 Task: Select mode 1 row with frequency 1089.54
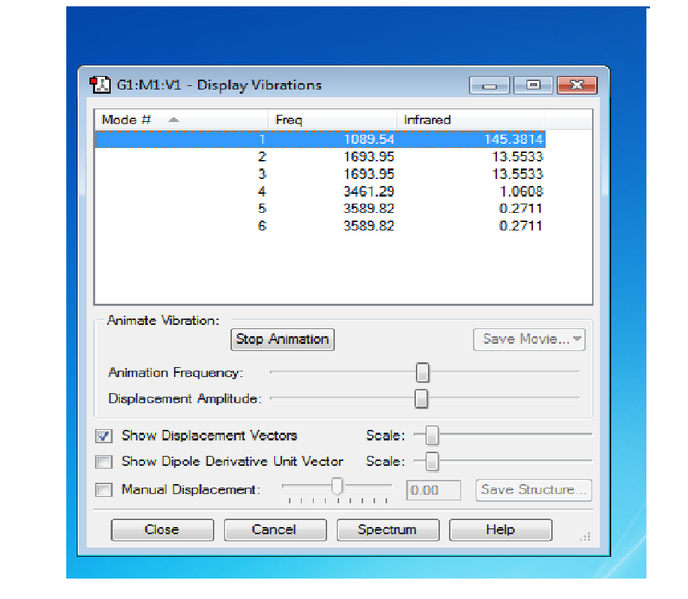coord(320,139)
